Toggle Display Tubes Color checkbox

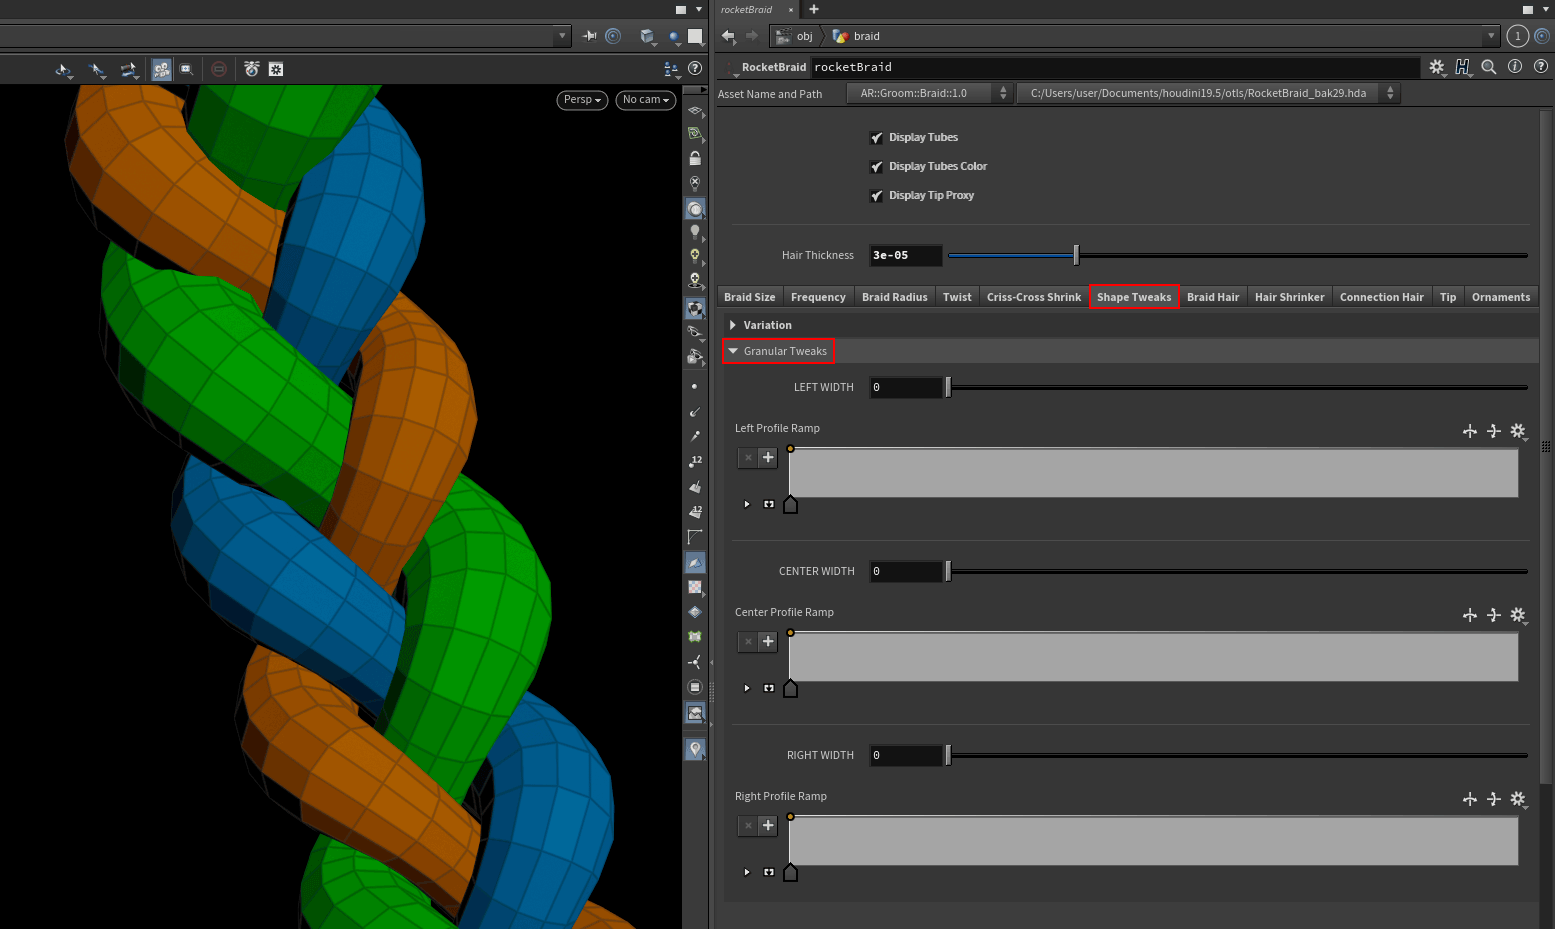click(x=877, y=167)
